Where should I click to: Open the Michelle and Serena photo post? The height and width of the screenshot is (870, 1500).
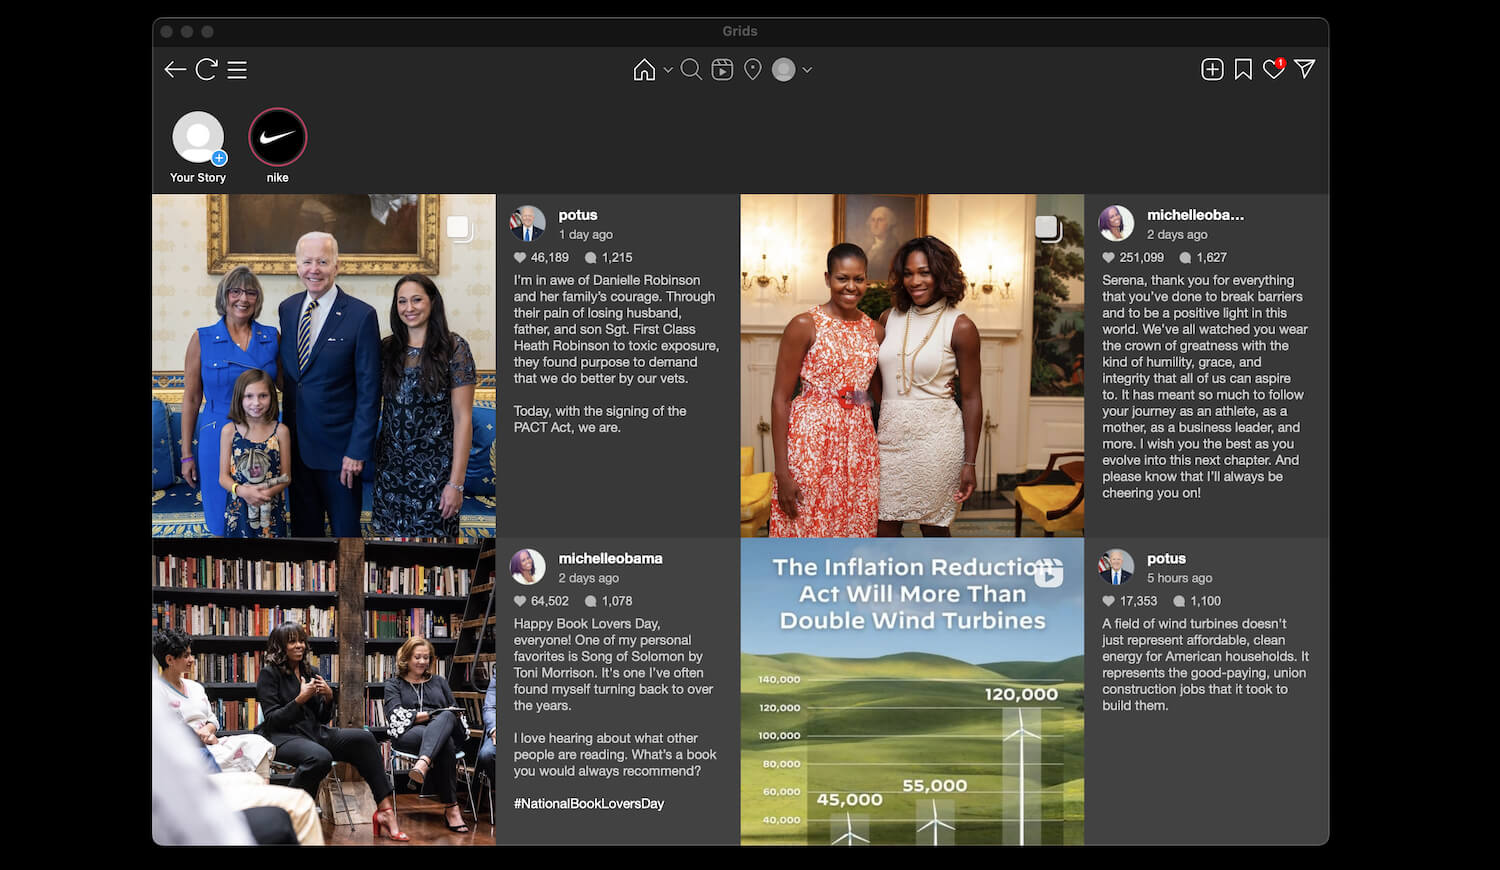(x=912, y=366)
